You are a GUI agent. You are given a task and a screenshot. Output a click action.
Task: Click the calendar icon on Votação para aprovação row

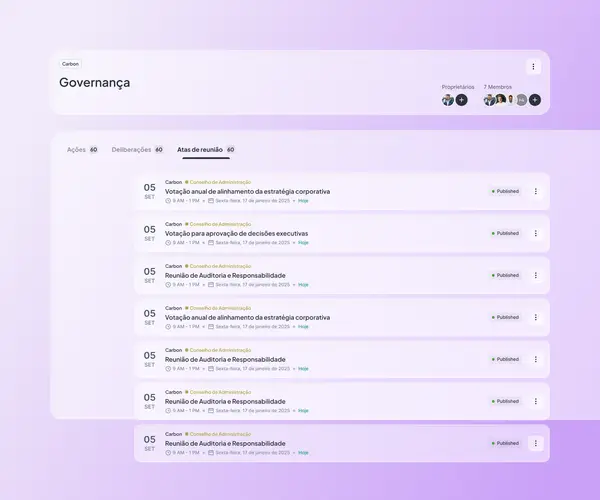point(211,243)
